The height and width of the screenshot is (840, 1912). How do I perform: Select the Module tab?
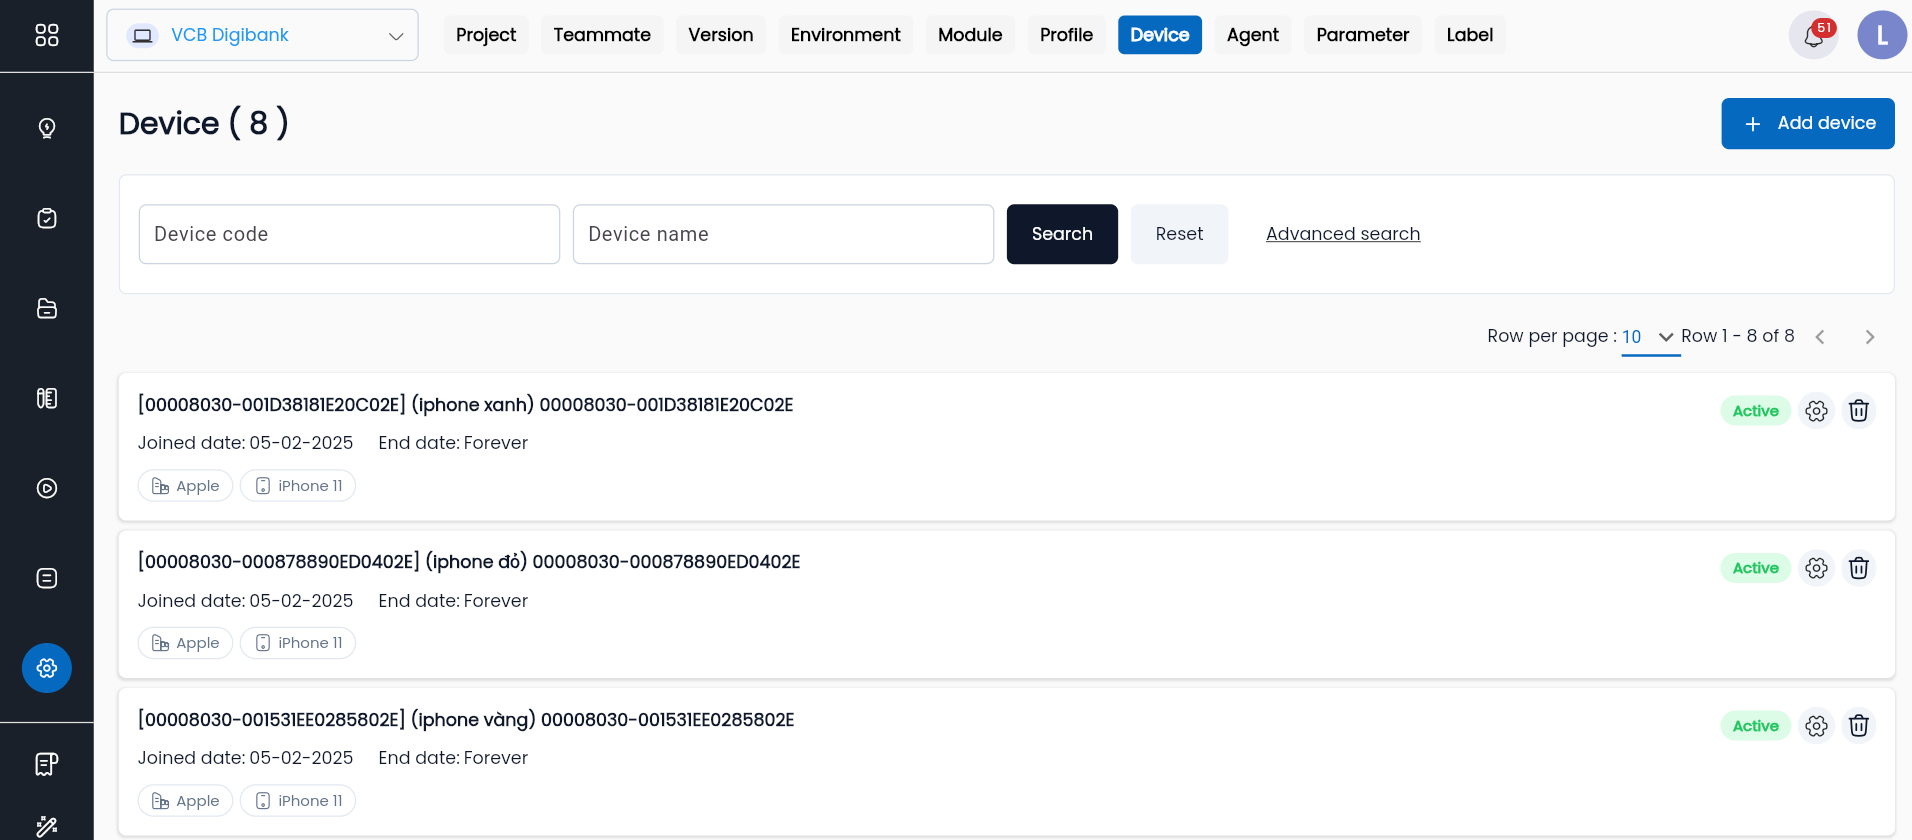tap(970, 35)
